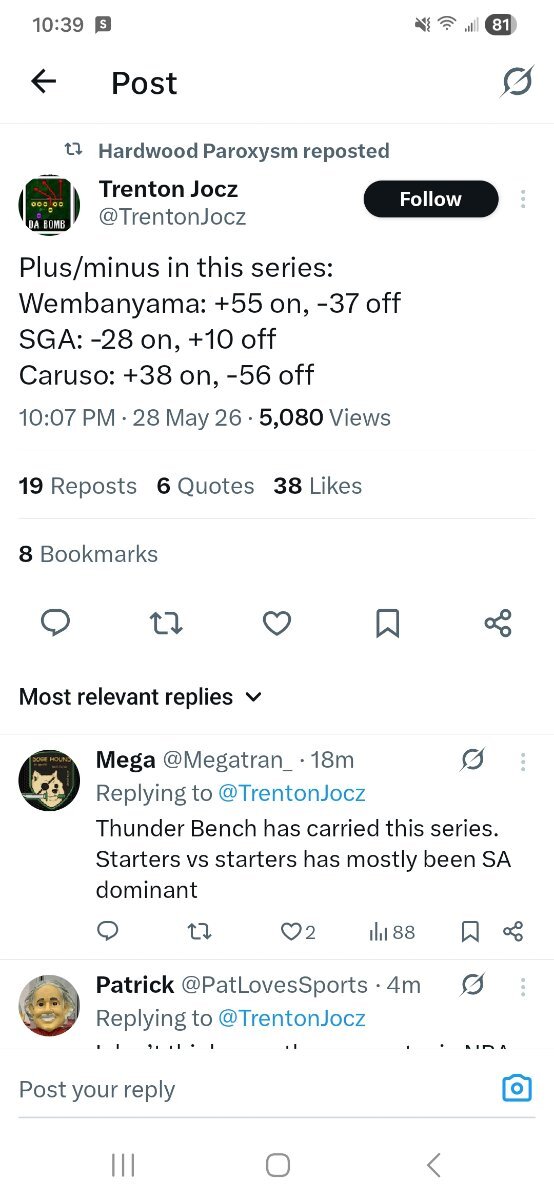View the 6 Quotes list
The width and height of the screenshot is (554, 1200).
tap(205, 486)
